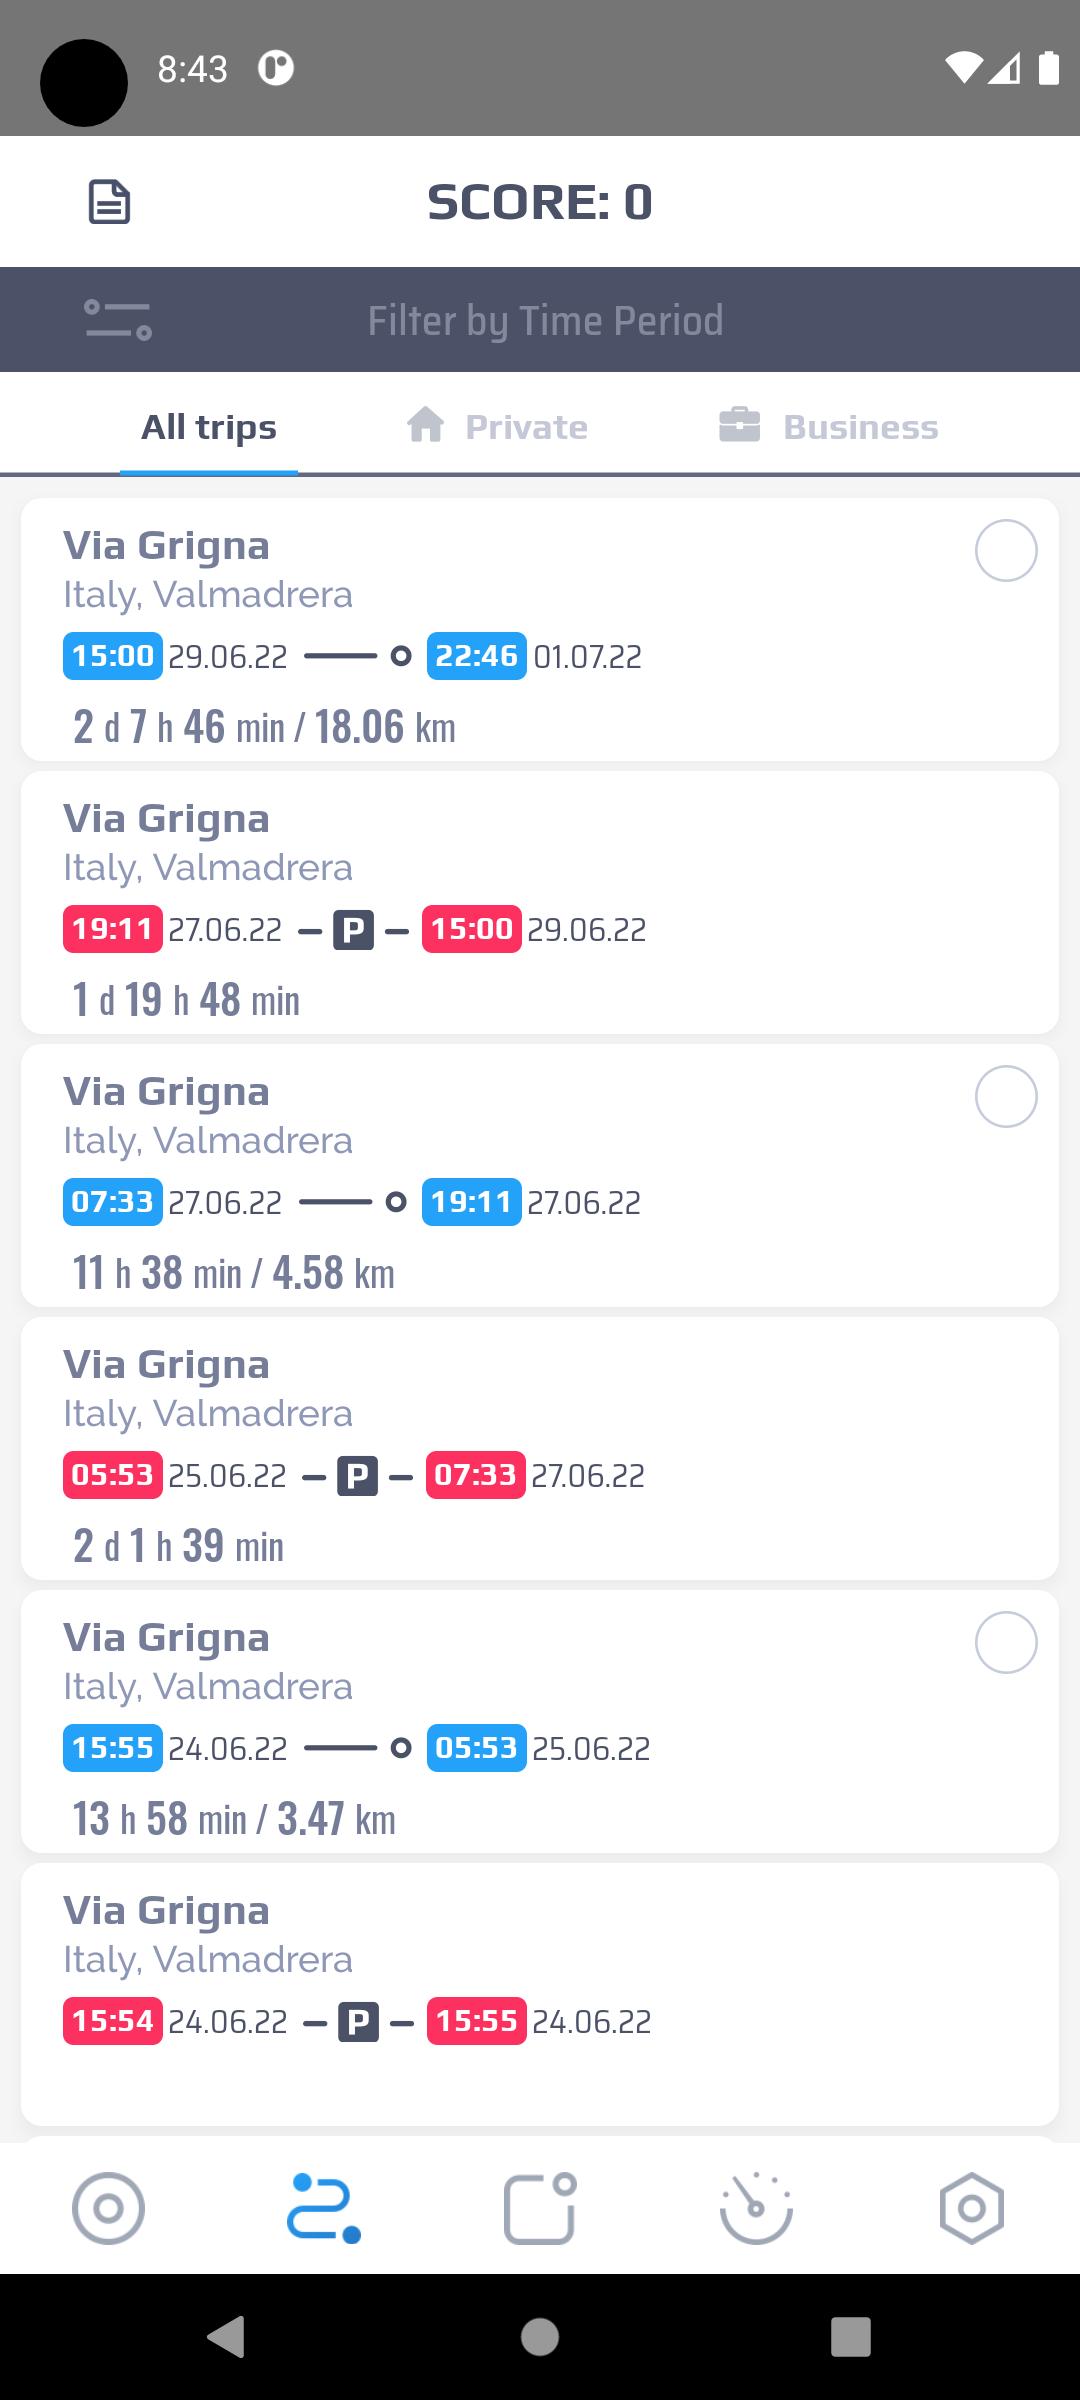Open Filter by Time Period
The height and width of the screenshot is (2400, 1080).
[545, 321]
